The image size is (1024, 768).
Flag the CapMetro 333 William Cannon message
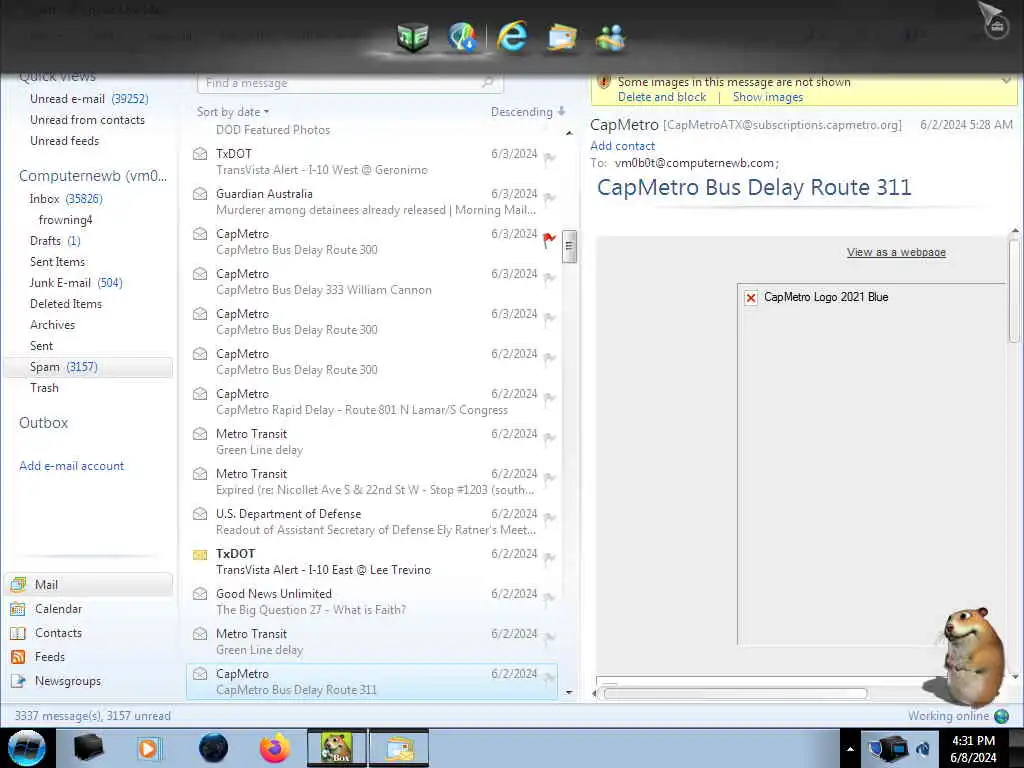click(549, 278)
